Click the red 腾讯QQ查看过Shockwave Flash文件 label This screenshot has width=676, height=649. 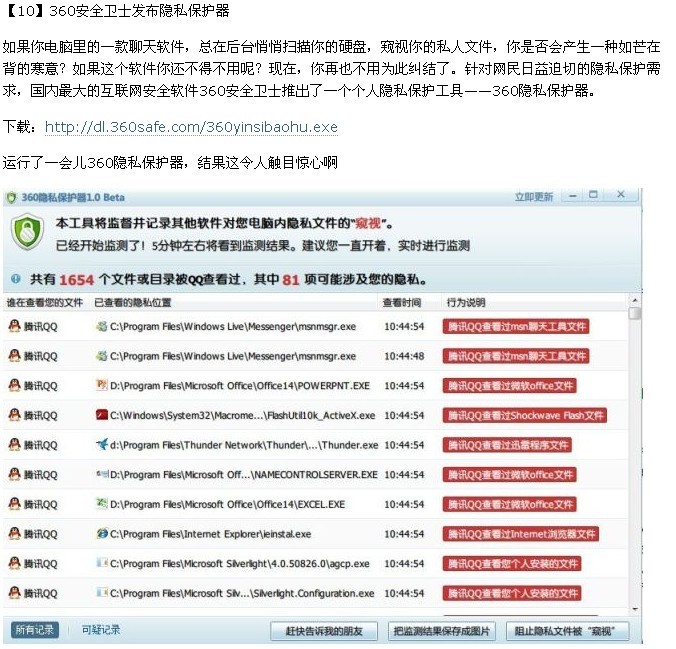tap(525, 416)
